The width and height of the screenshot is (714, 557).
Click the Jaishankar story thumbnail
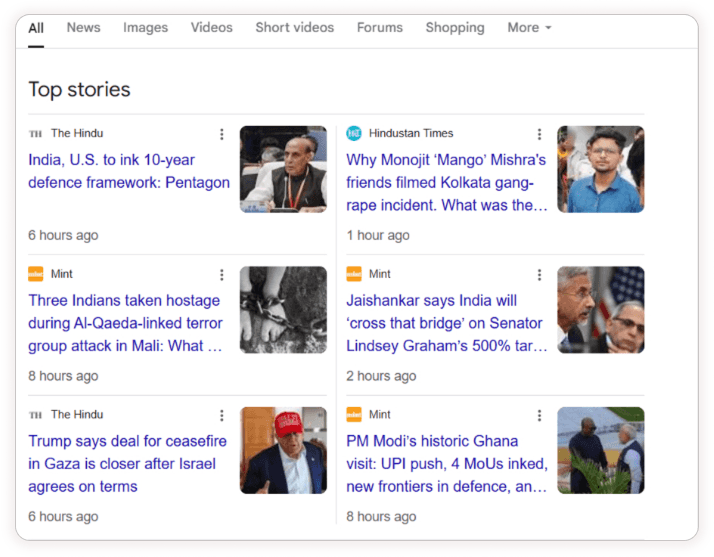pyautogui.click(x=601, y=310)
